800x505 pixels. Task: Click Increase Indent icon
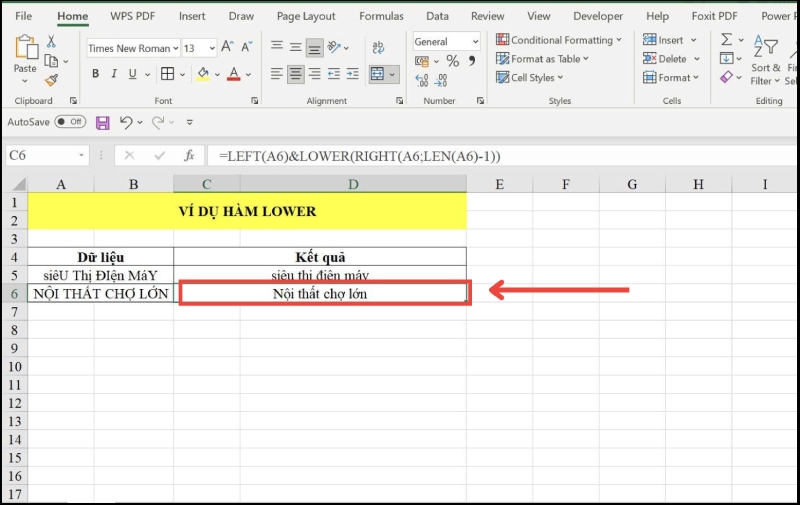pyautogui.click(x=353, y=74)
